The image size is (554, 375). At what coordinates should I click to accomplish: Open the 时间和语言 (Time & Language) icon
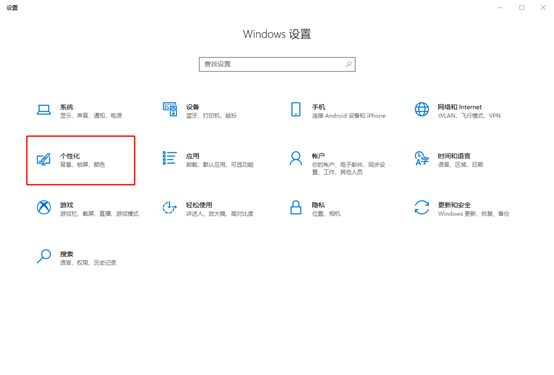pos(422,158)
